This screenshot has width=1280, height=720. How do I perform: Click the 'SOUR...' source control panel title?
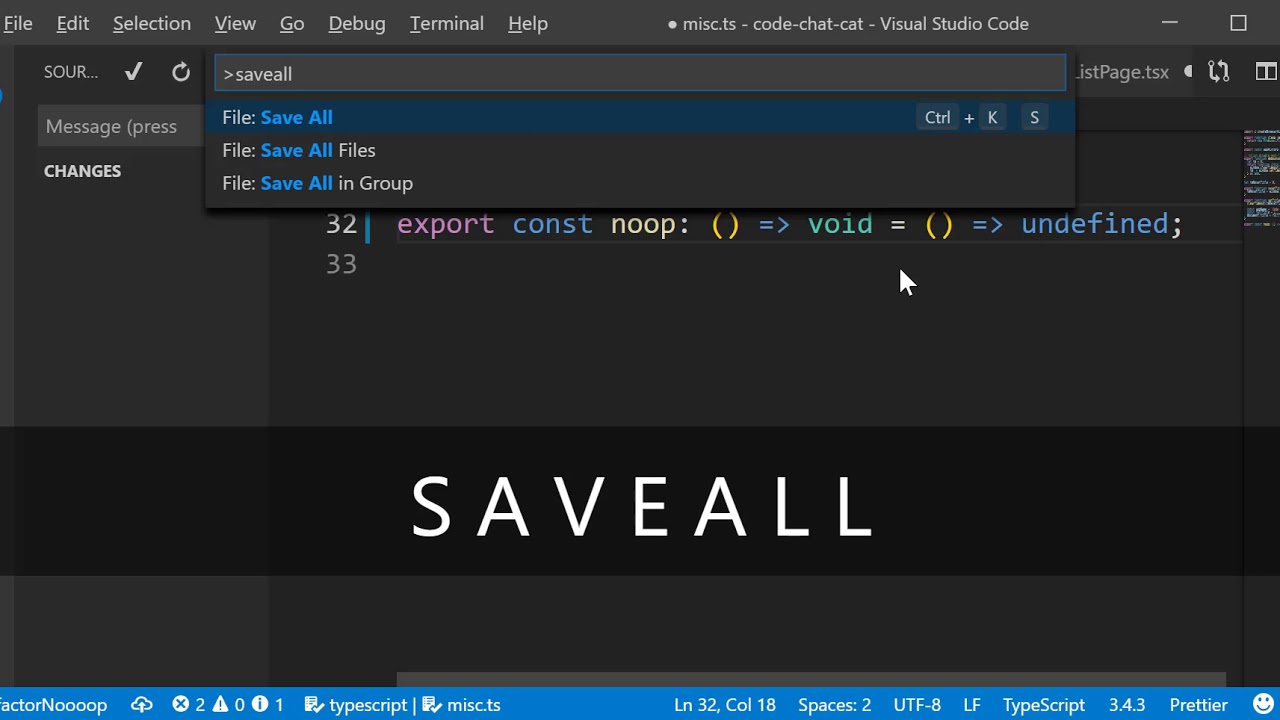(x=71, y=72)
